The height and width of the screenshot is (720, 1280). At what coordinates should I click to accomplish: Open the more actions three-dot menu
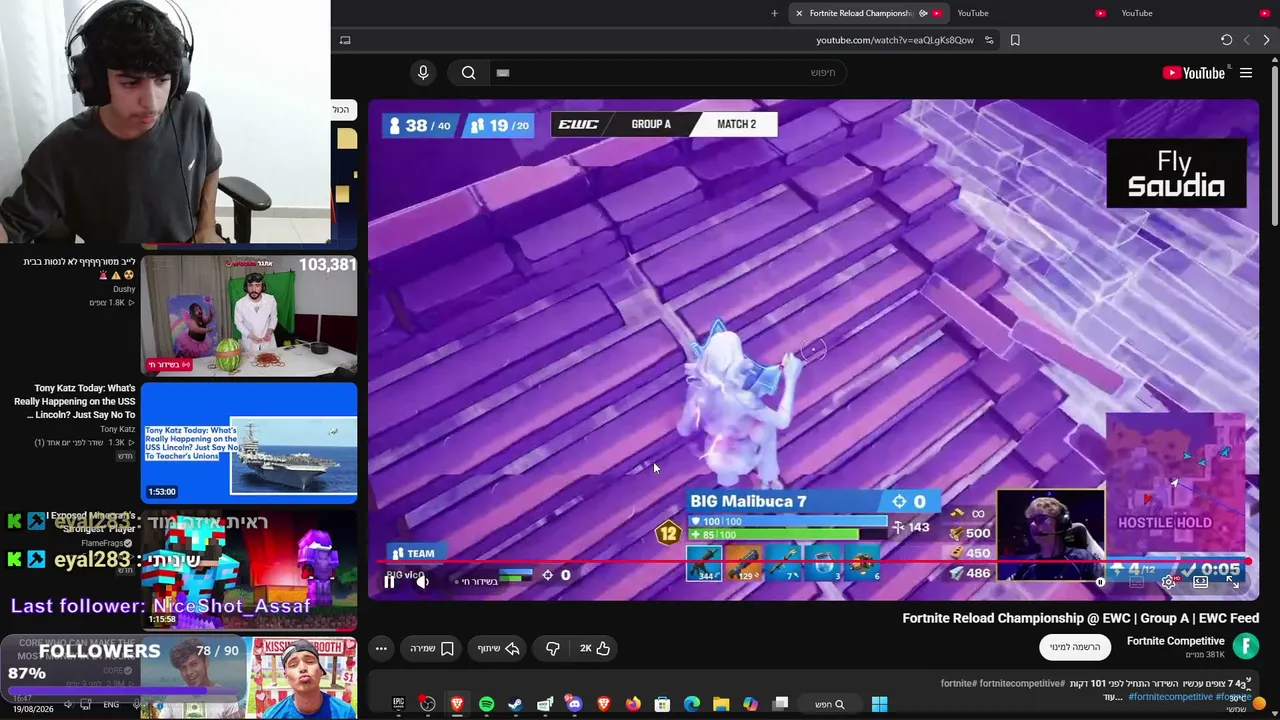(381, 648)
